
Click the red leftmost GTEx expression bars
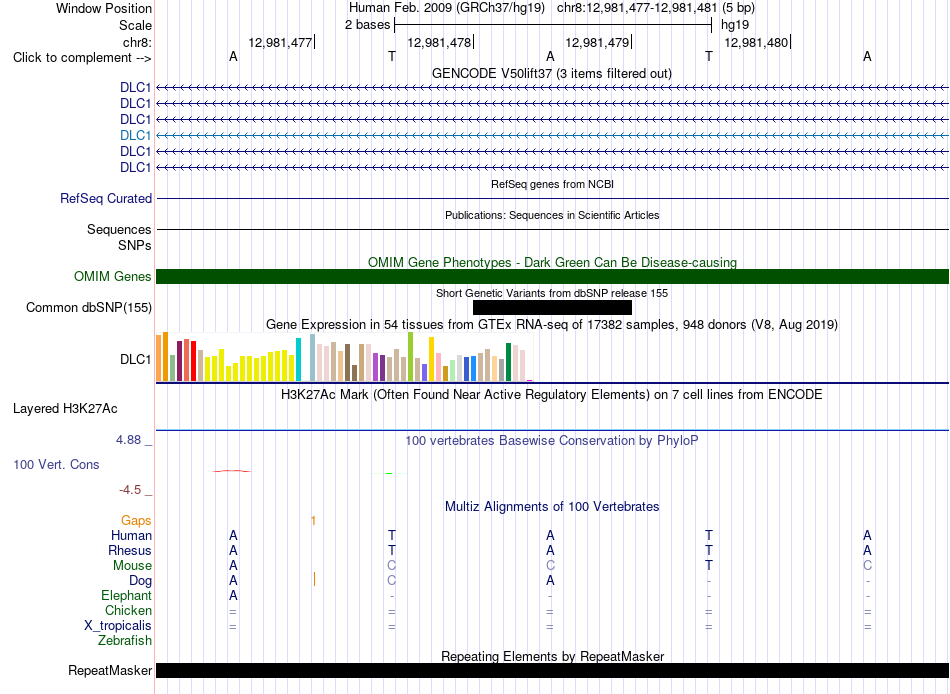(193, 361)
